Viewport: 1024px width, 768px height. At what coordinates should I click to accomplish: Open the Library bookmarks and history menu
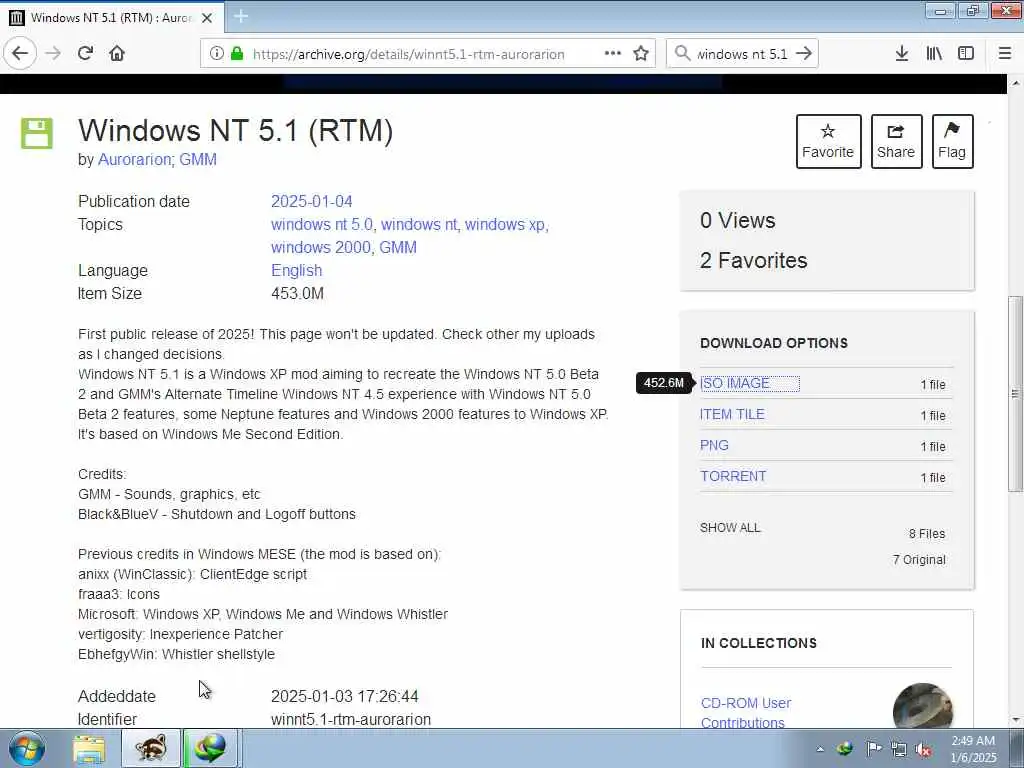[x=934, y=54]
